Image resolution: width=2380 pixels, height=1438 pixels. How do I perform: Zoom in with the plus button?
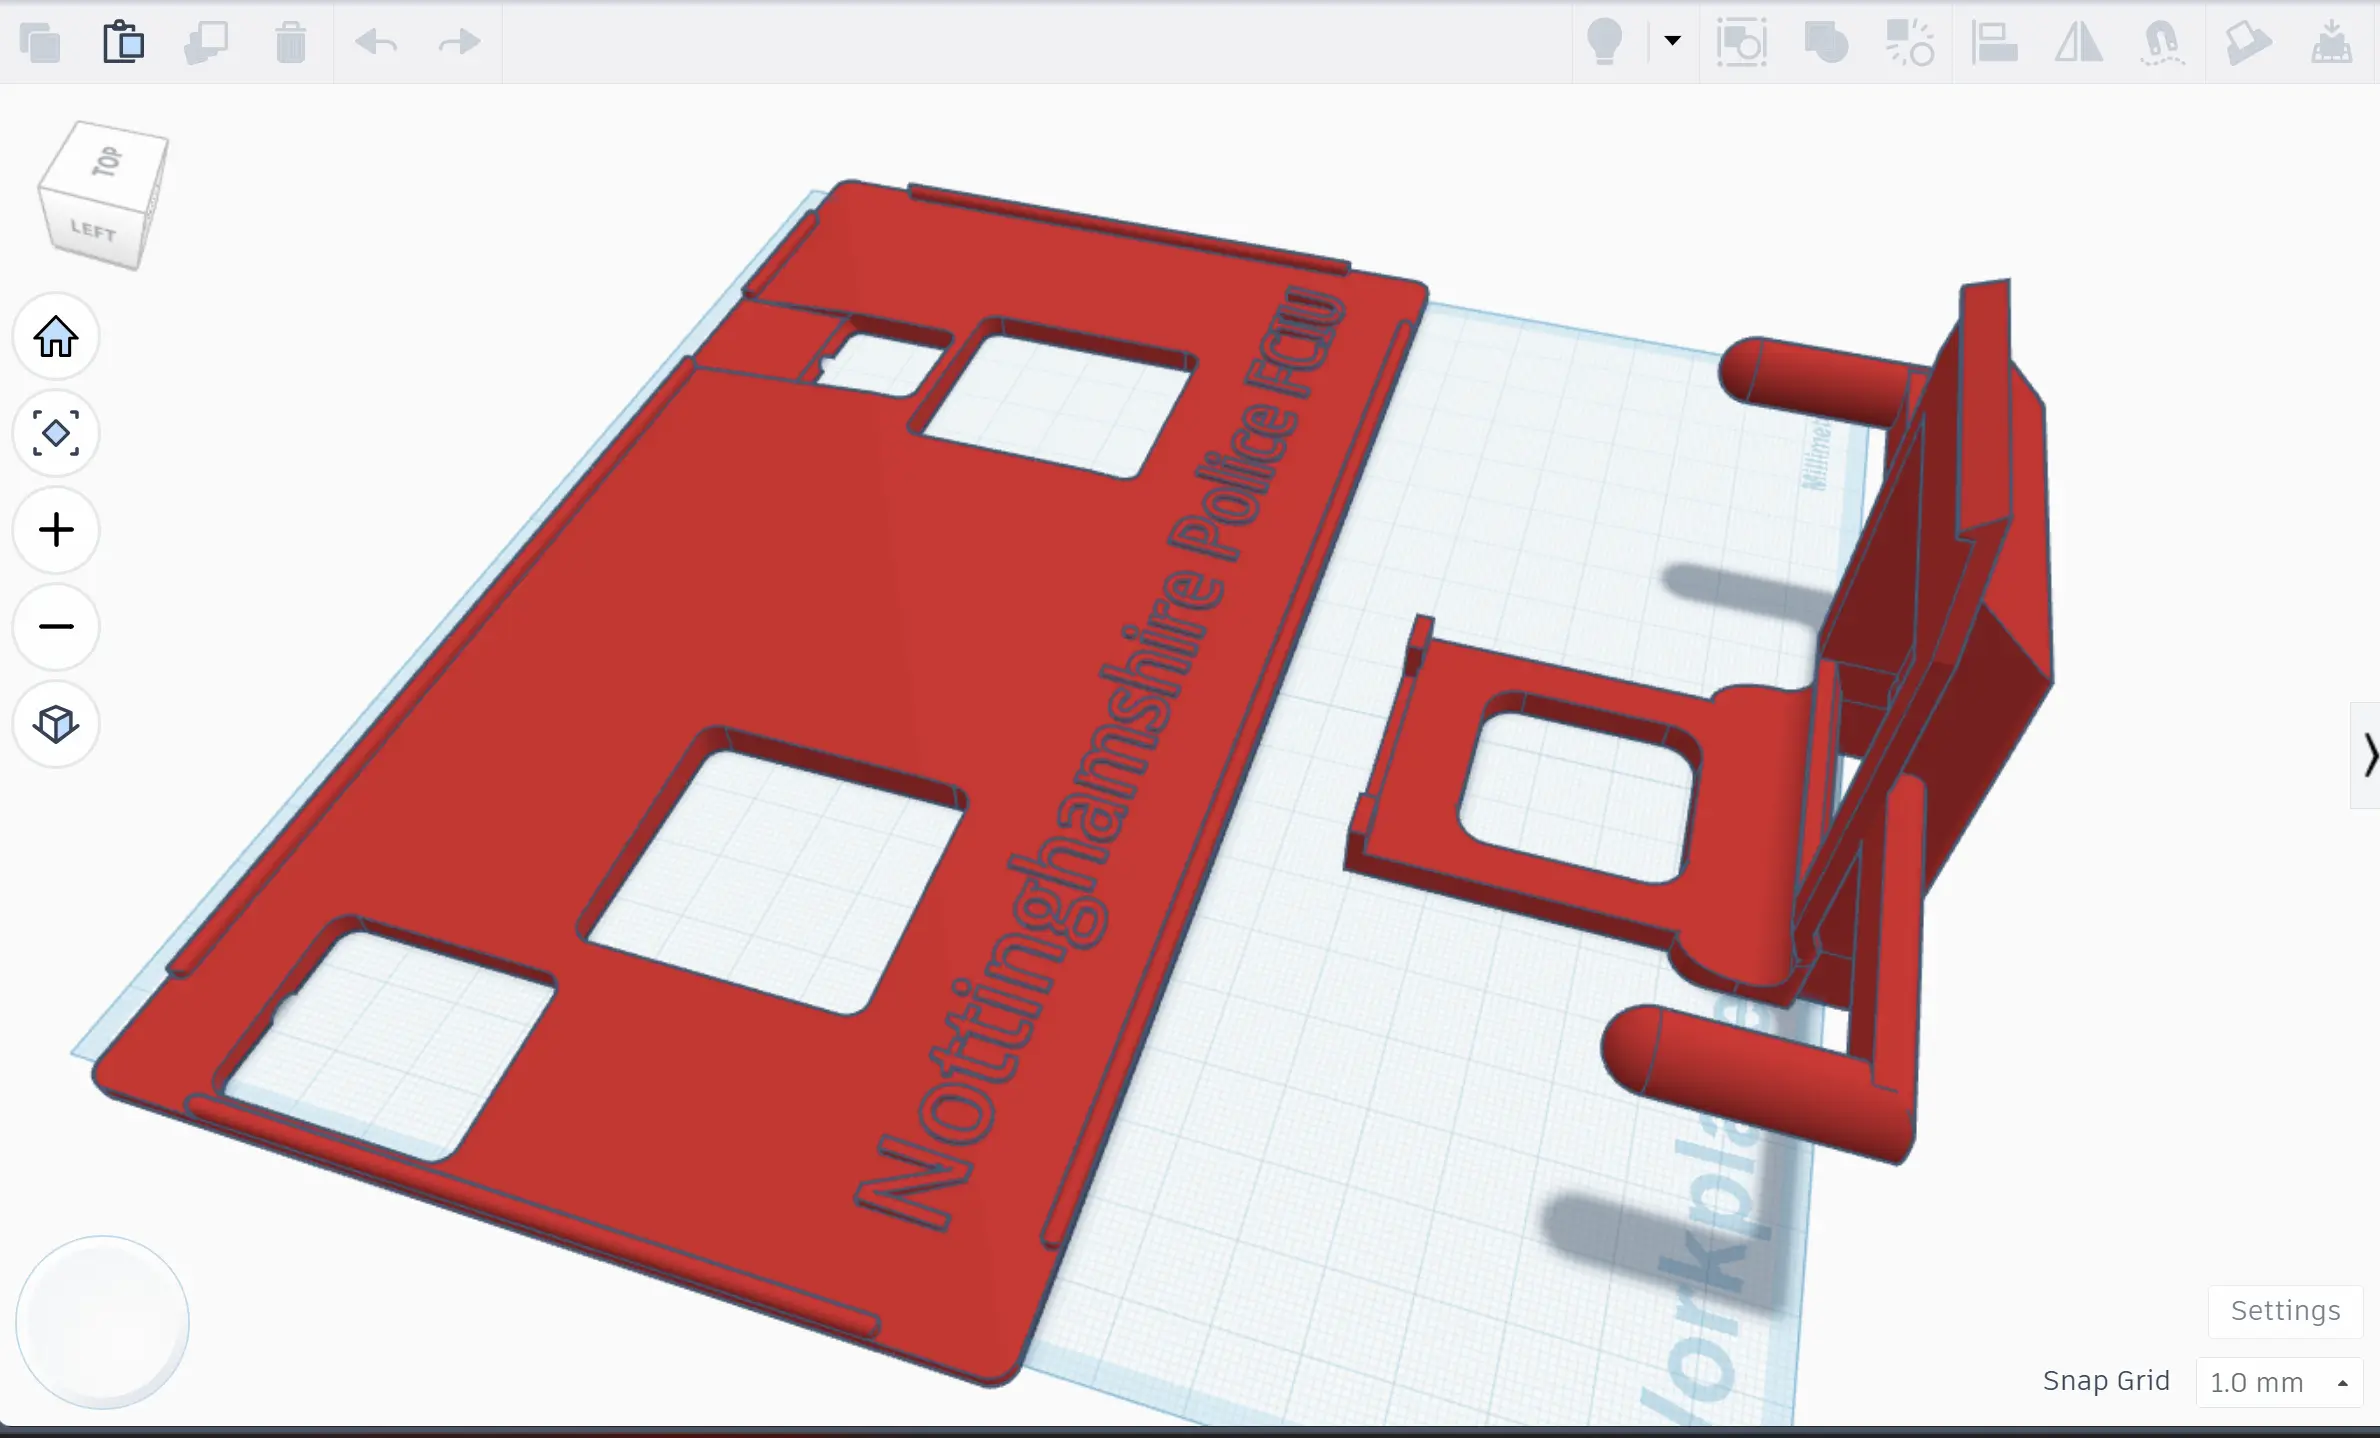click(x=56, y=530)
